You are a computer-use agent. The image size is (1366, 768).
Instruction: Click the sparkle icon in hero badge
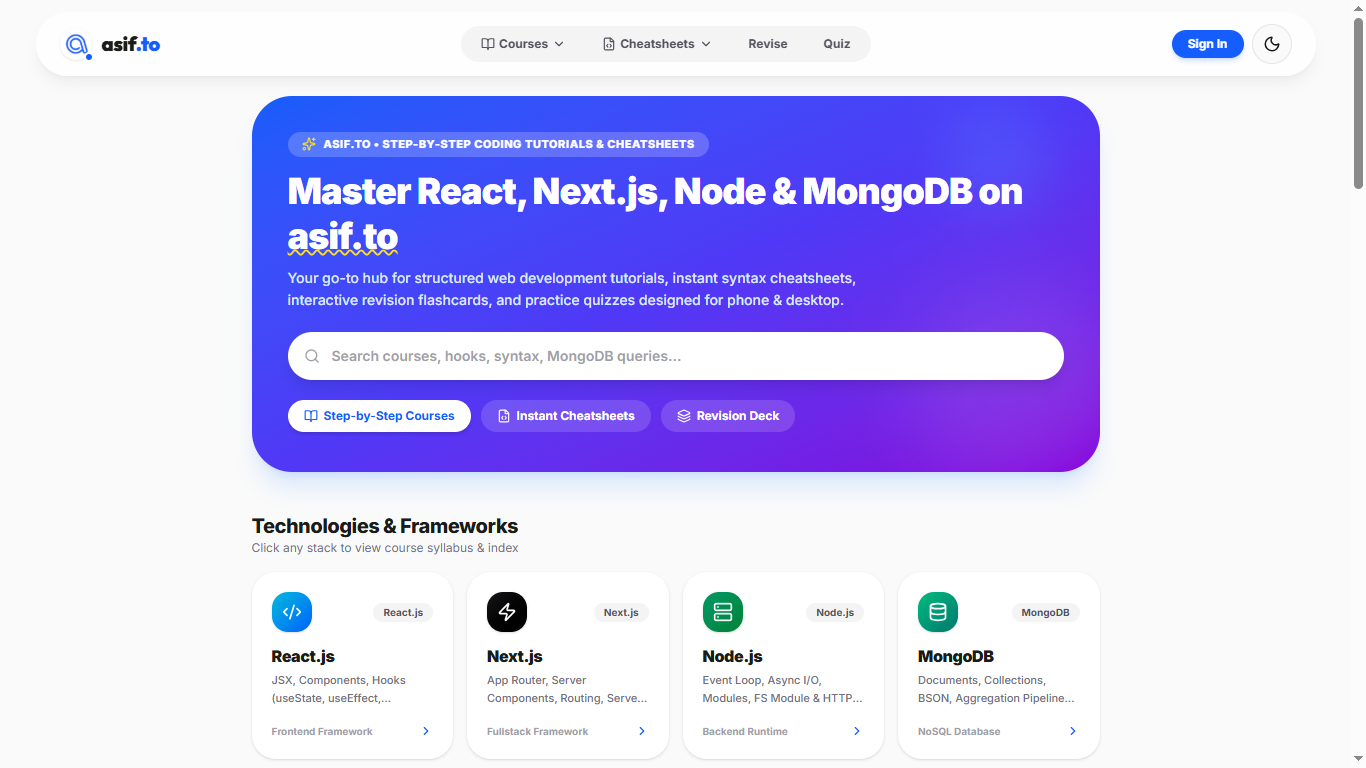point(309,144)
